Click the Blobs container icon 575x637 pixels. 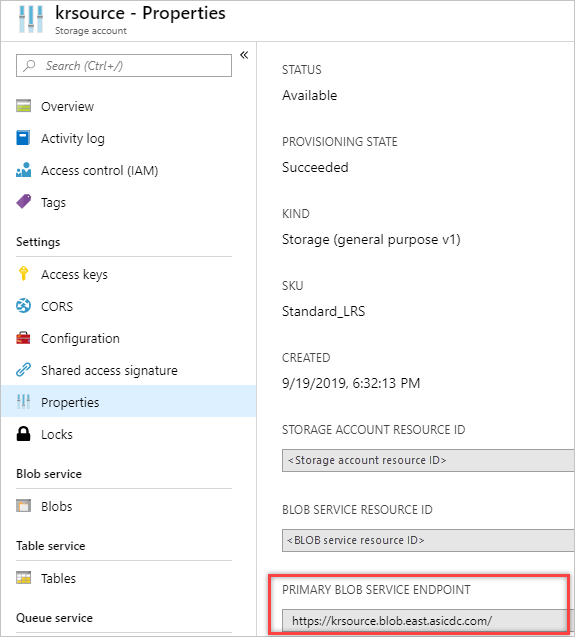24,506
